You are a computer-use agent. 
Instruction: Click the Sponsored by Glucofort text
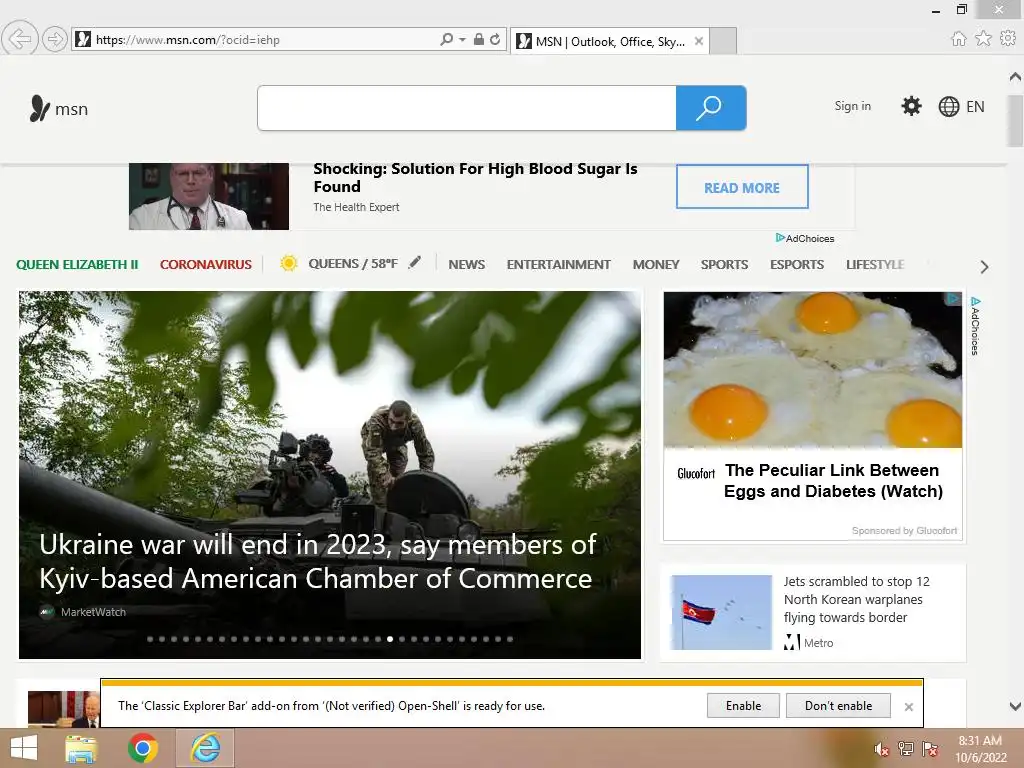pos(904,531)
